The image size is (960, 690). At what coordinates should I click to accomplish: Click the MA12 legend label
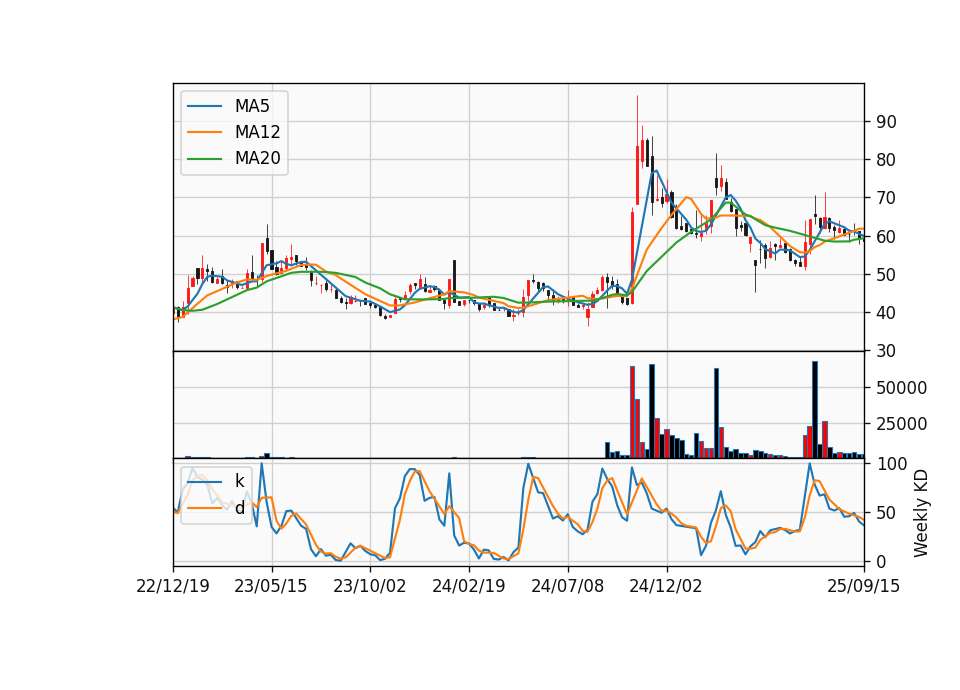[x=257, y=132]
